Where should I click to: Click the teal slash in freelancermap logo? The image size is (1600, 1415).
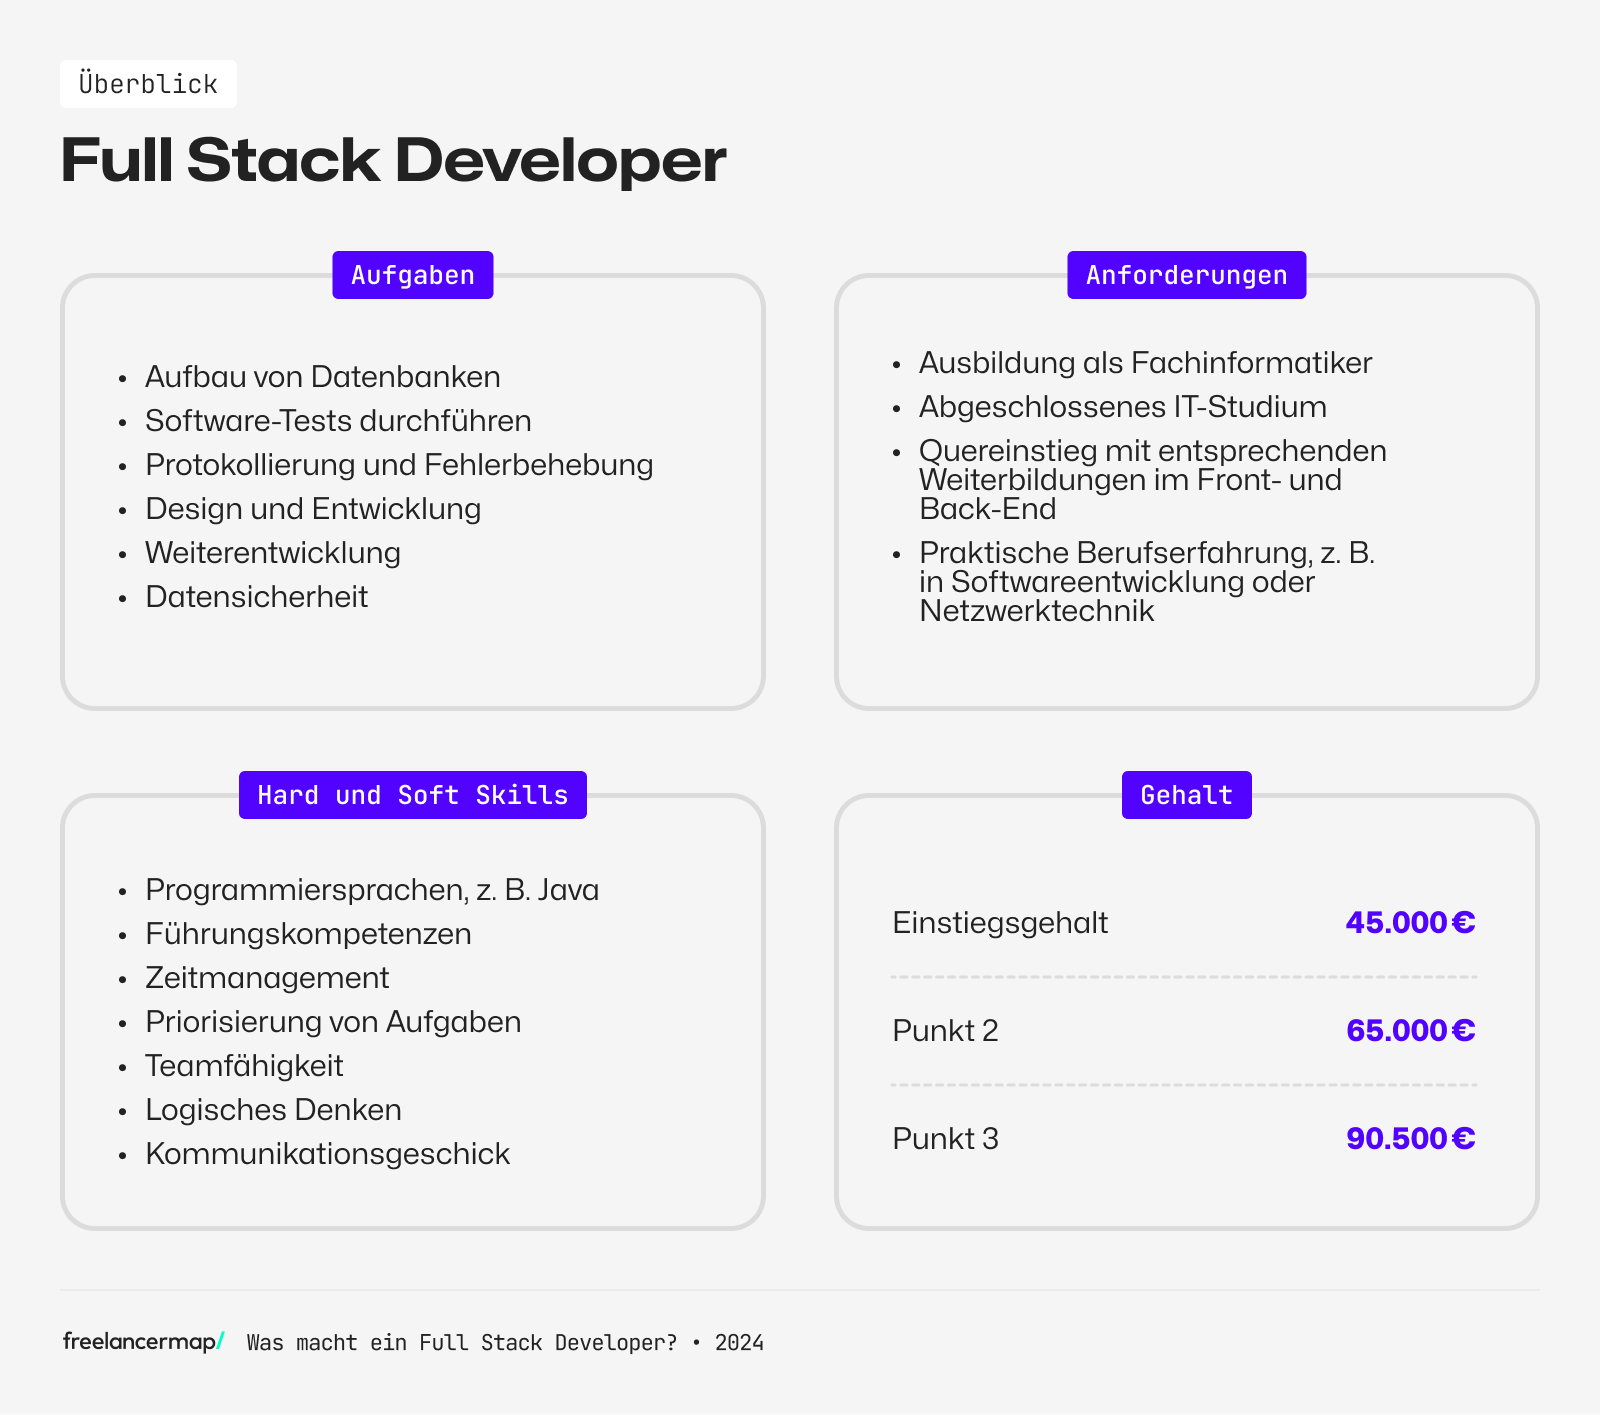pyautogui.click(x=216, y=1342)
